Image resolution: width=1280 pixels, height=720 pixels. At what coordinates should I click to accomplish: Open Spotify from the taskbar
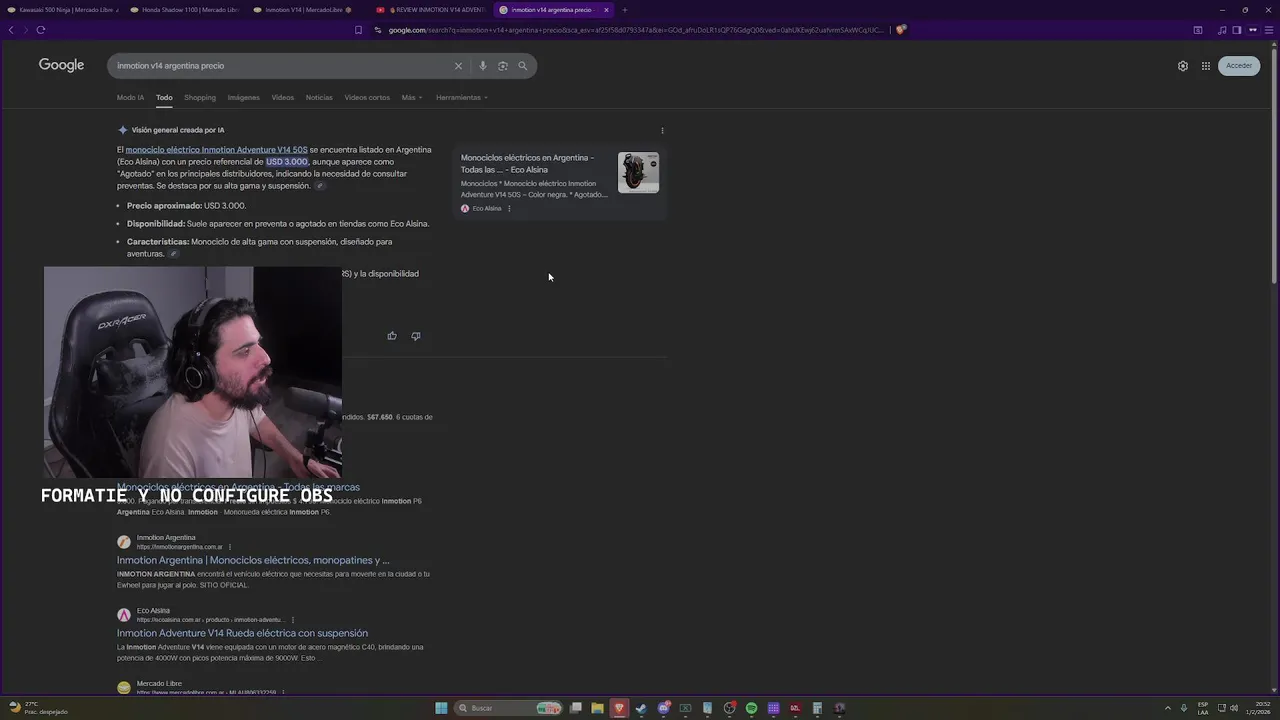[751, 708]
